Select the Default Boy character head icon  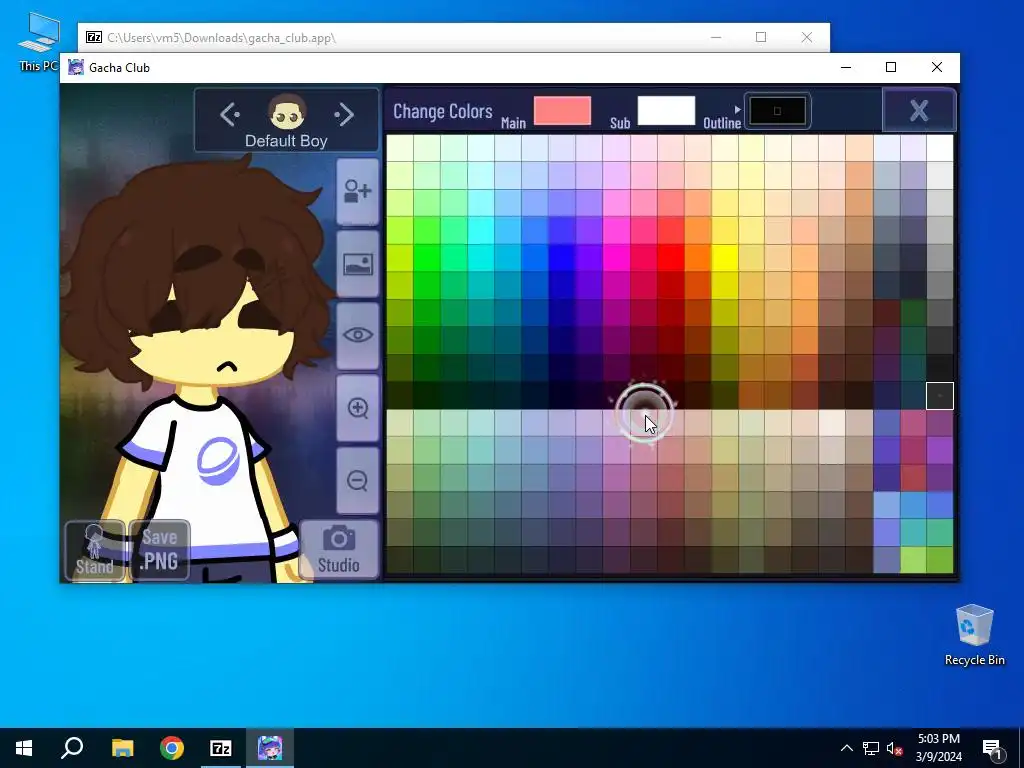tap(287, 113)
